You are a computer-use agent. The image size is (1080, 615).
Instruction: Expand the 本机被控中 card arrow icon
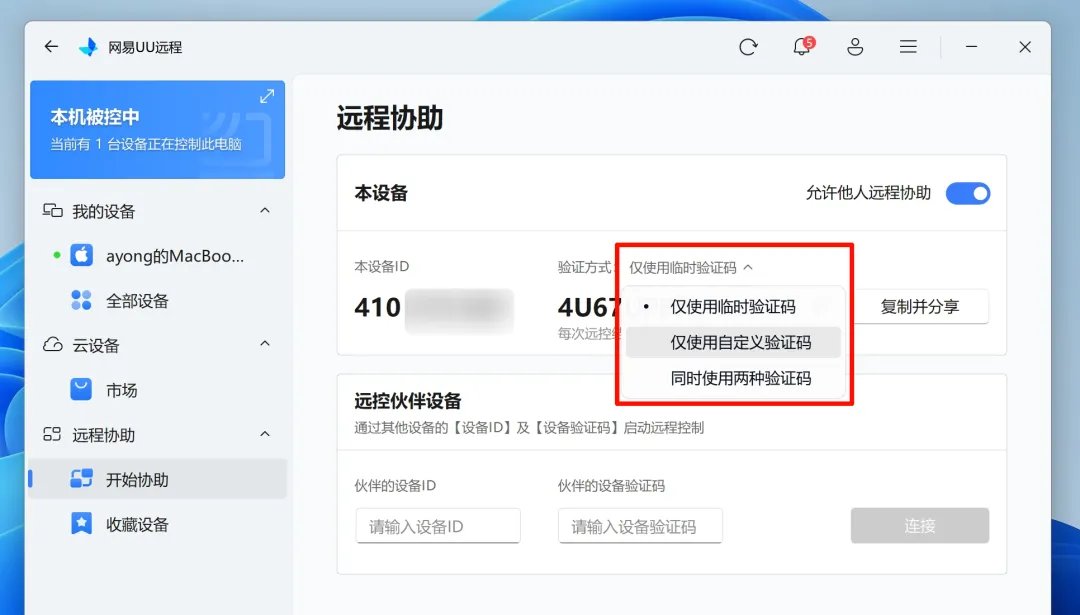tap(267, 96)
